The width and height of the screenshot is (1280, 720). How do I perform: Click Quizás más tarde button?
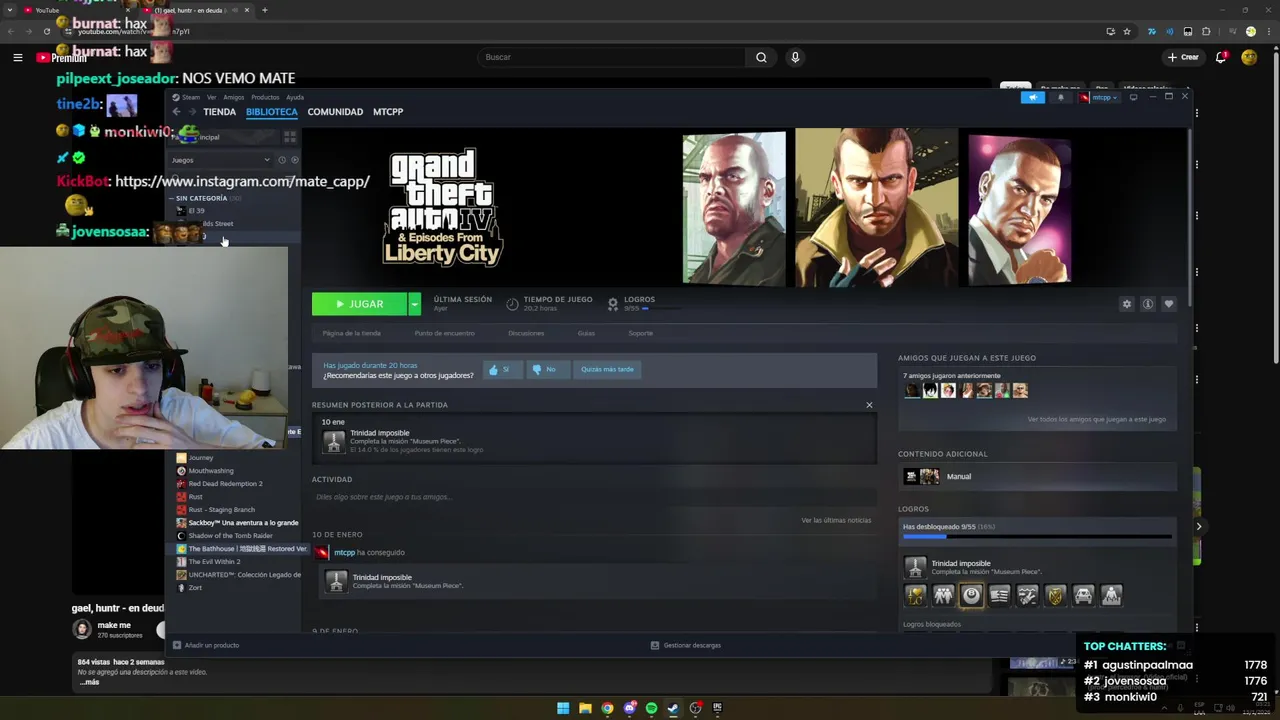607,370
